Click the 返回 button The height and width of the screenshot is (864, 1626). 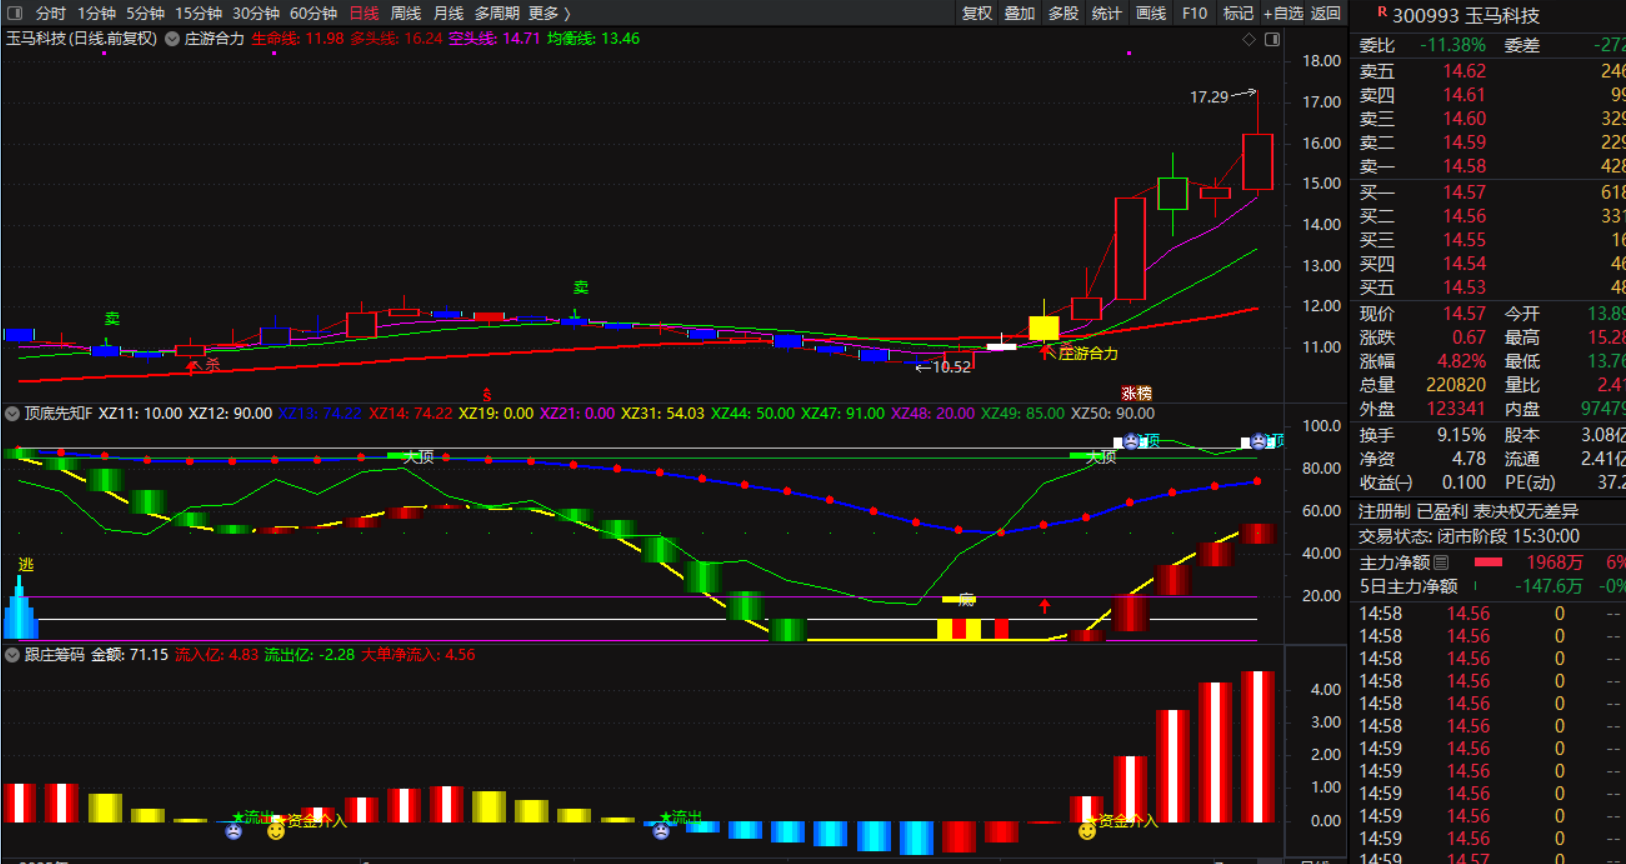coord(1325,13)
